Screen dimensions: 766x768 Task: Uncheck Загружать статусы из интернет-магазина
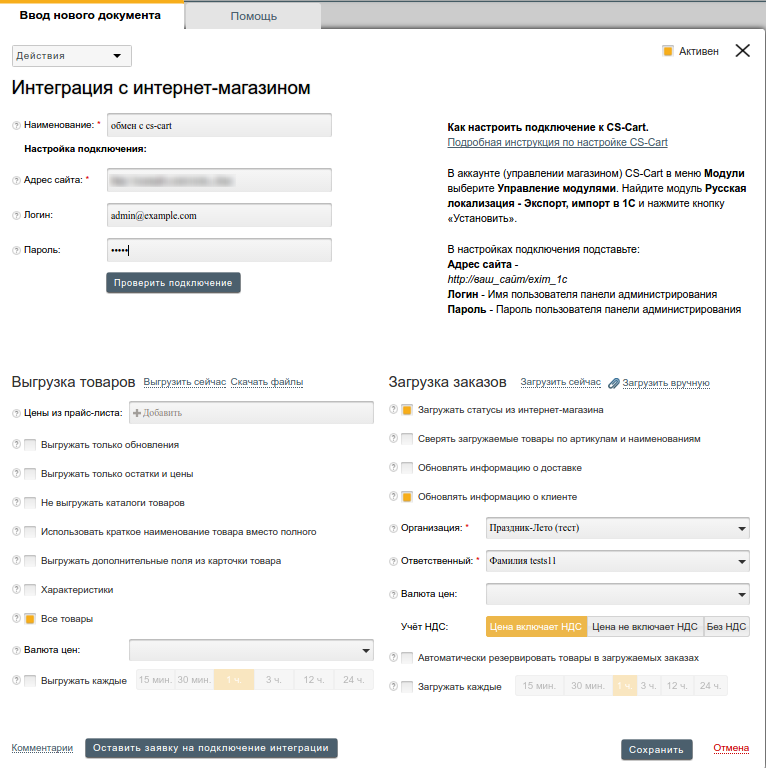click(x=407, y=410)
